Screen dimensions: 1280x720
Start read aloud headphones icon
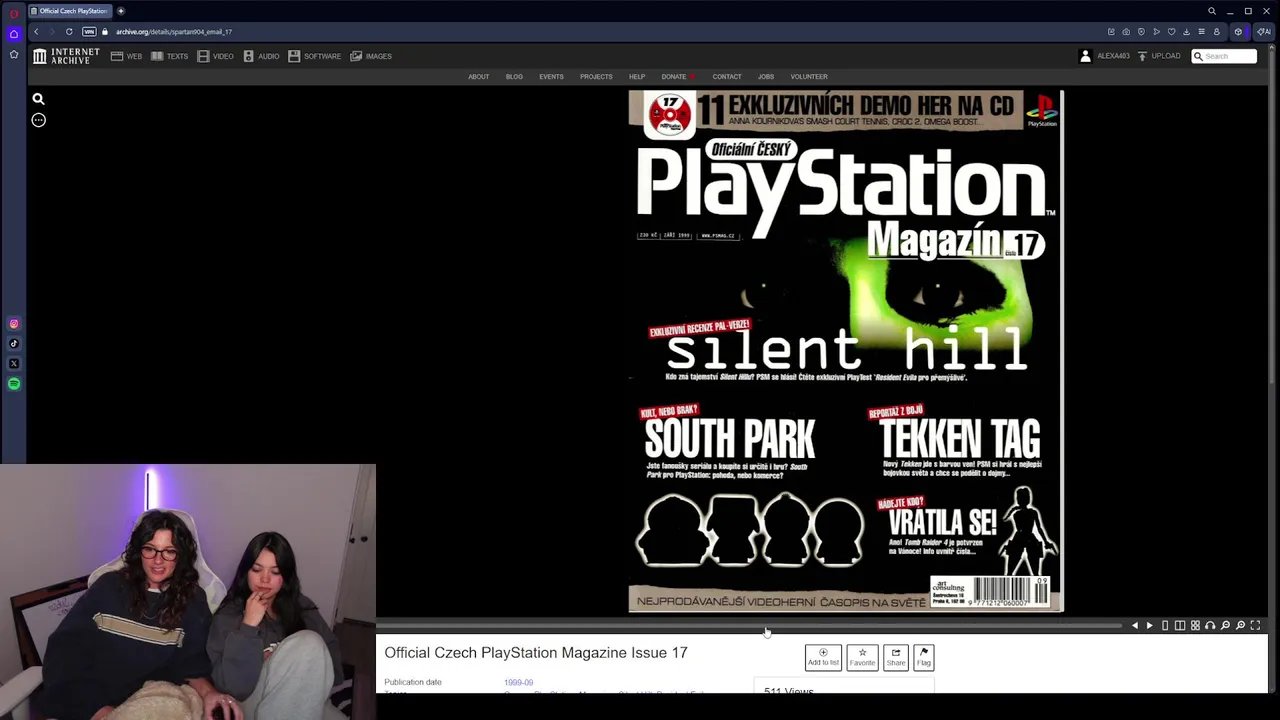pyautogui.click(x=1210, y=626)
